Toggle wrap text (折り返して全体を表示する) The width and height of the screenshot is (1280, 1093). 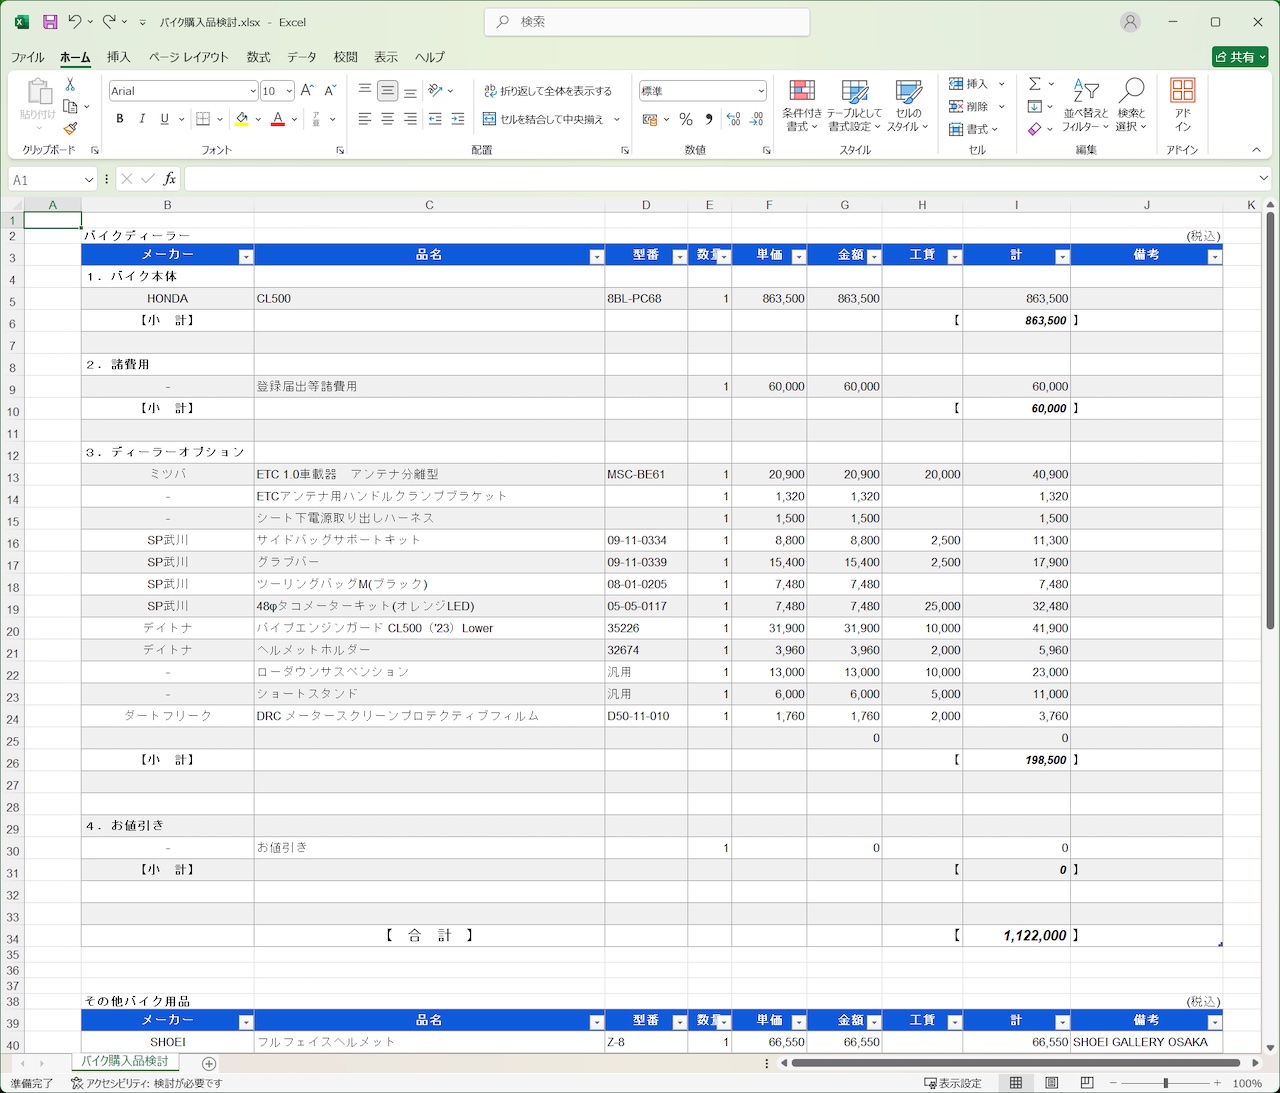[x=548, y=91]
